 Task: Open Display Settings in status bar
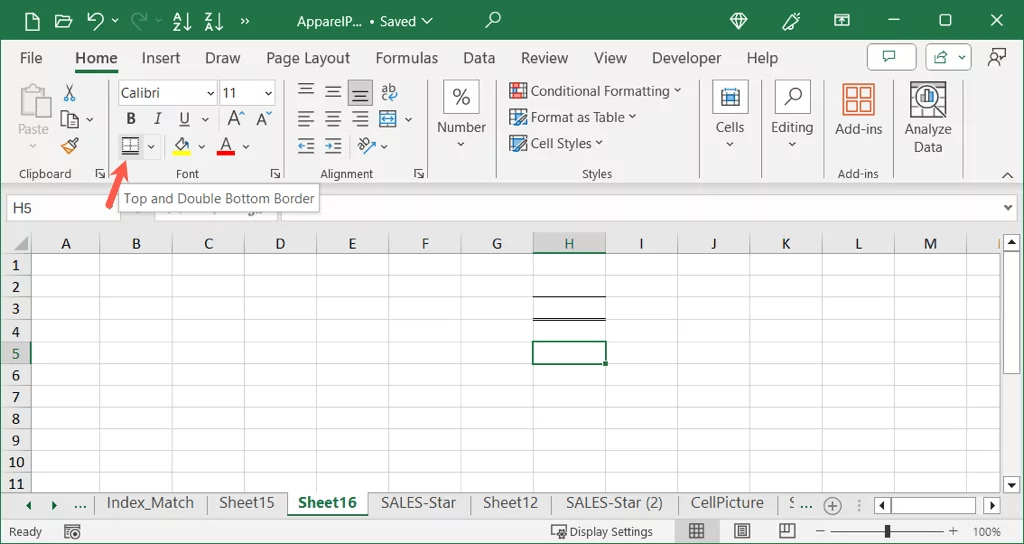(x=602, y=532)
